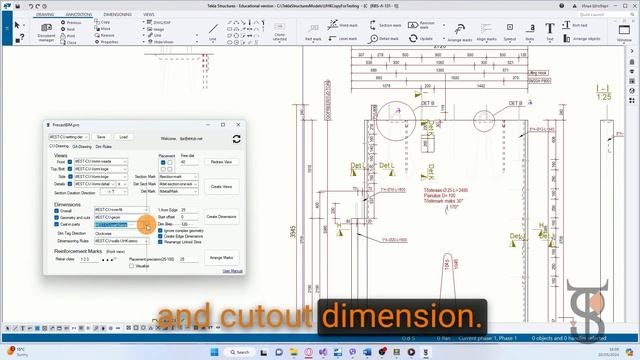The width and height of the screenshot is (640, 360).
Task: Toggle the Details view checkbox
Action: point(70,184)
